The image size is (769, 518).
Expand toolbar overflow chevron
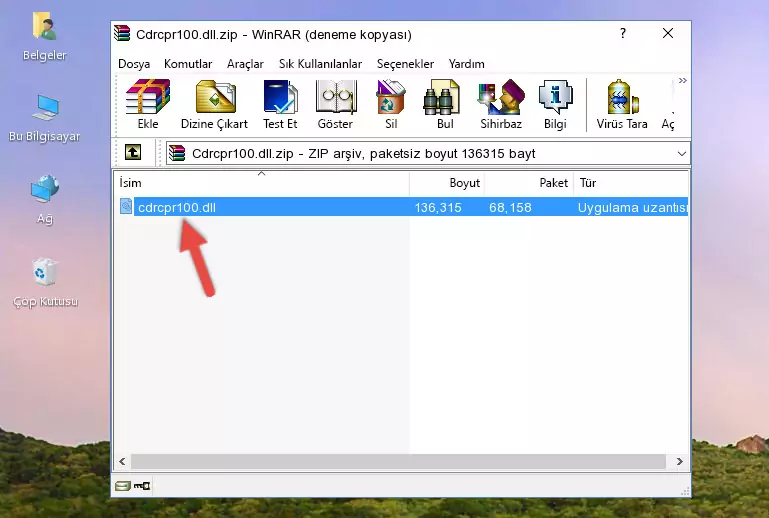tap(683, 81)
